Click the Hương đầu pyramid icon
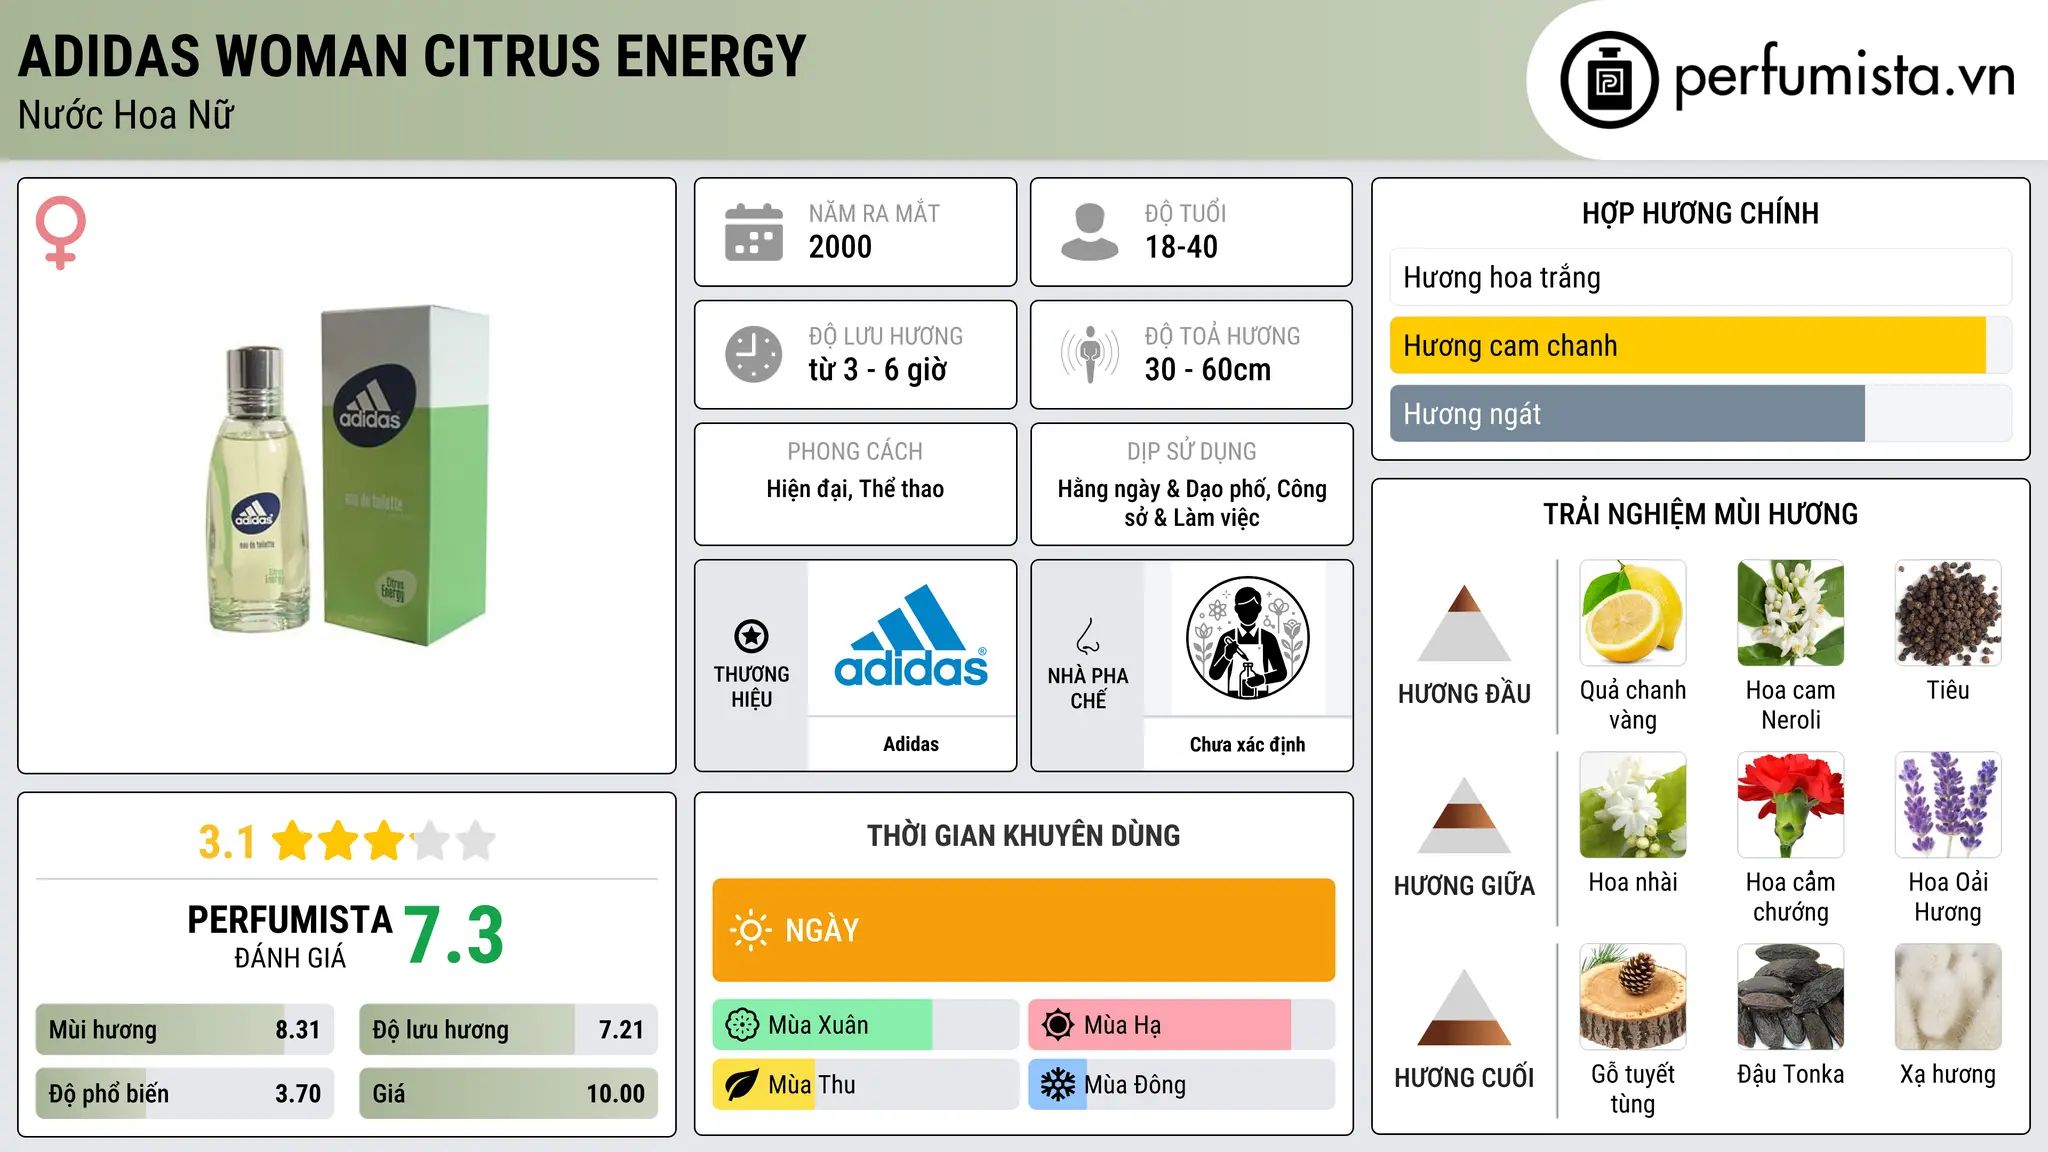 click(x=1464, y=623)
